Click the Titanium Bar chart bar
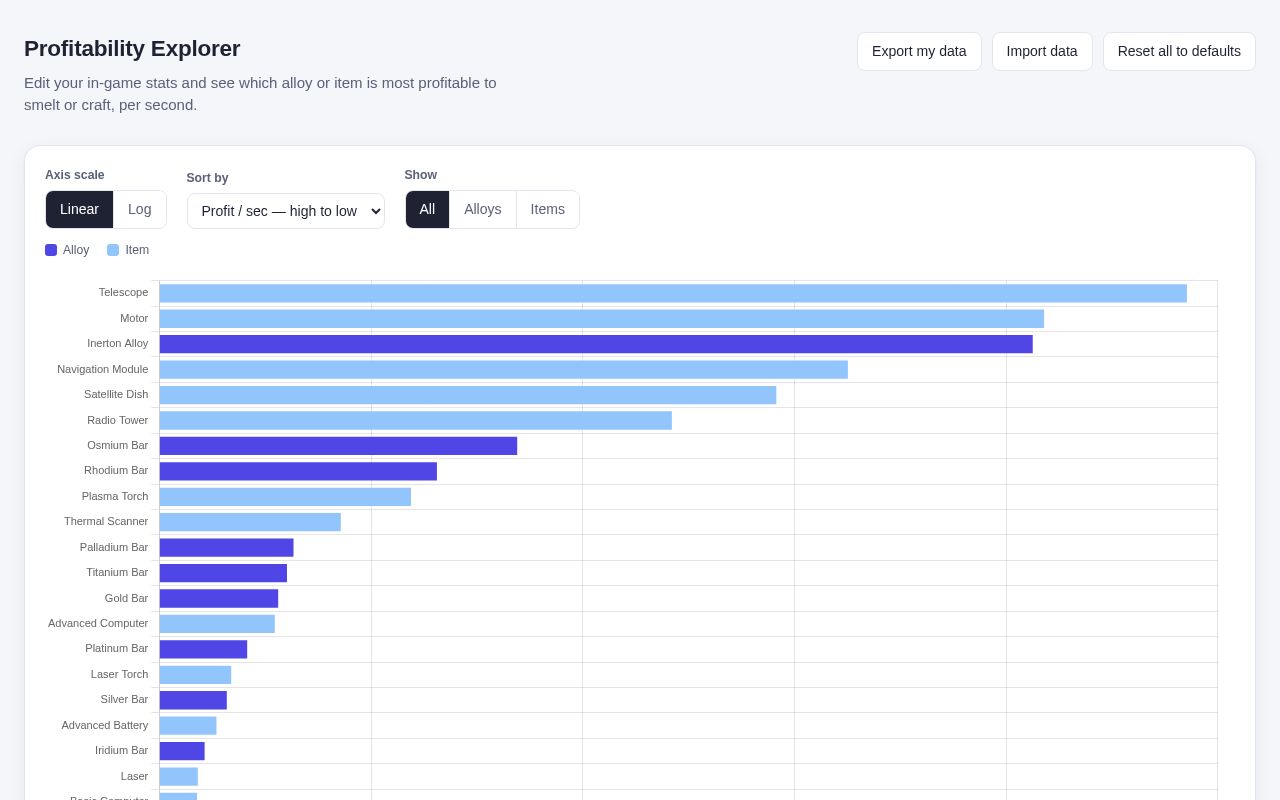 223,573
